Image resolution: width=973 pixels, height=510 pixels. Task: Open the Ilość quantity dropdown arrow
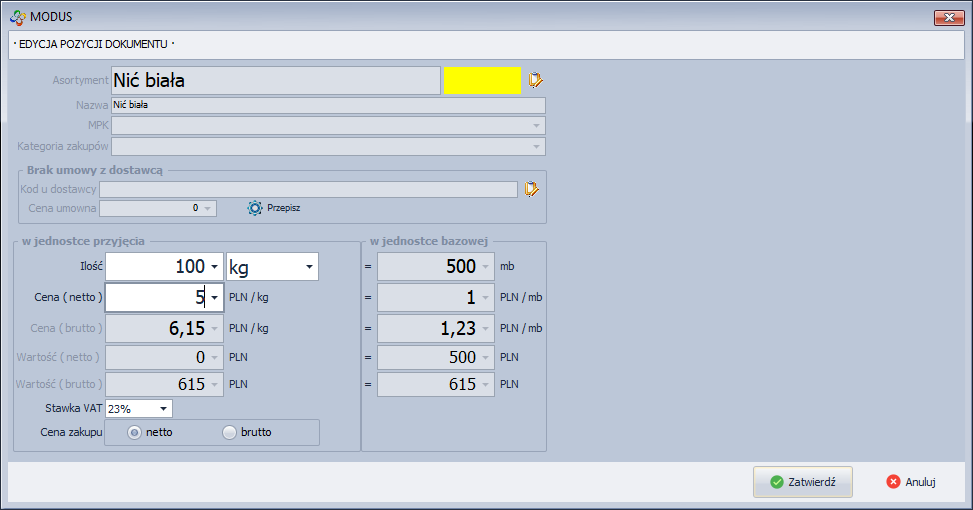(214, 267)
